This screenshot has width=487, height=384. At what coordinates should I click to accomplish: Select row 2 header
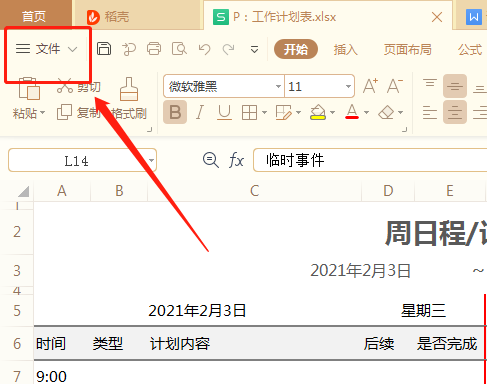17,232
